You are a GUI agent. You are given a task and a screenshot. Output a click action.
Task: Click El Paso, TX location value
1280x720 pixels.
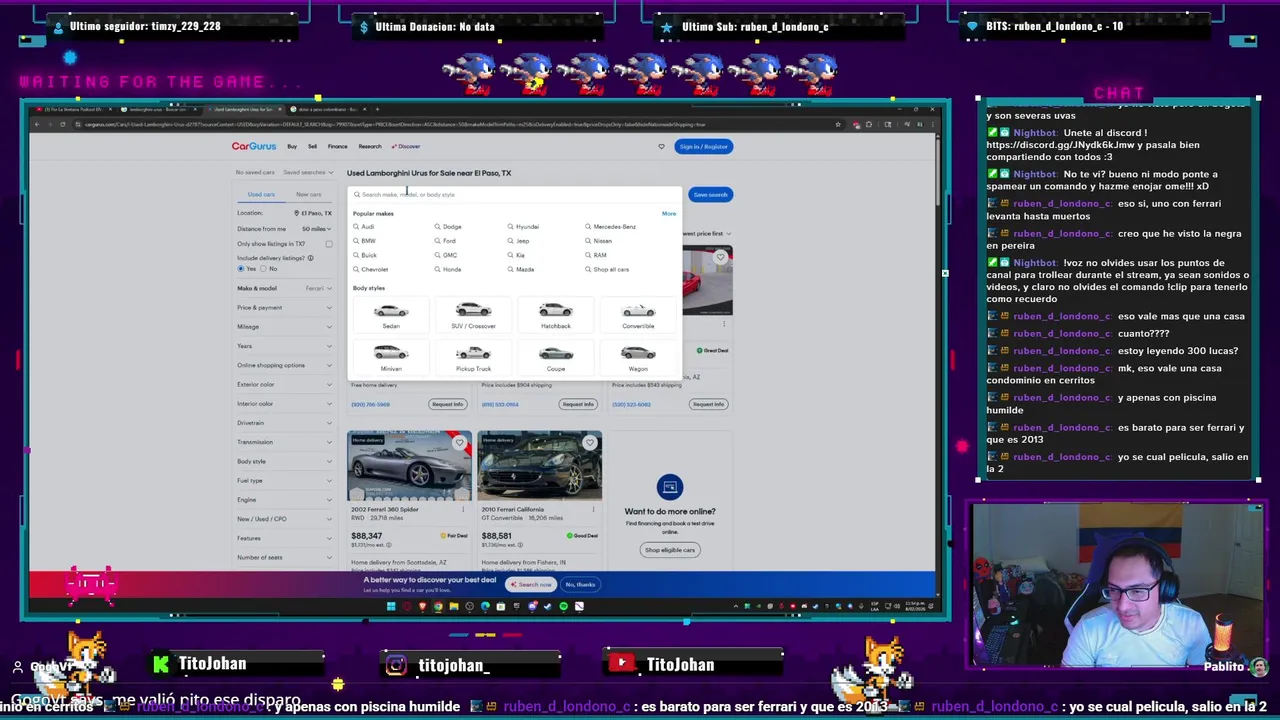(x=314, y=213)
